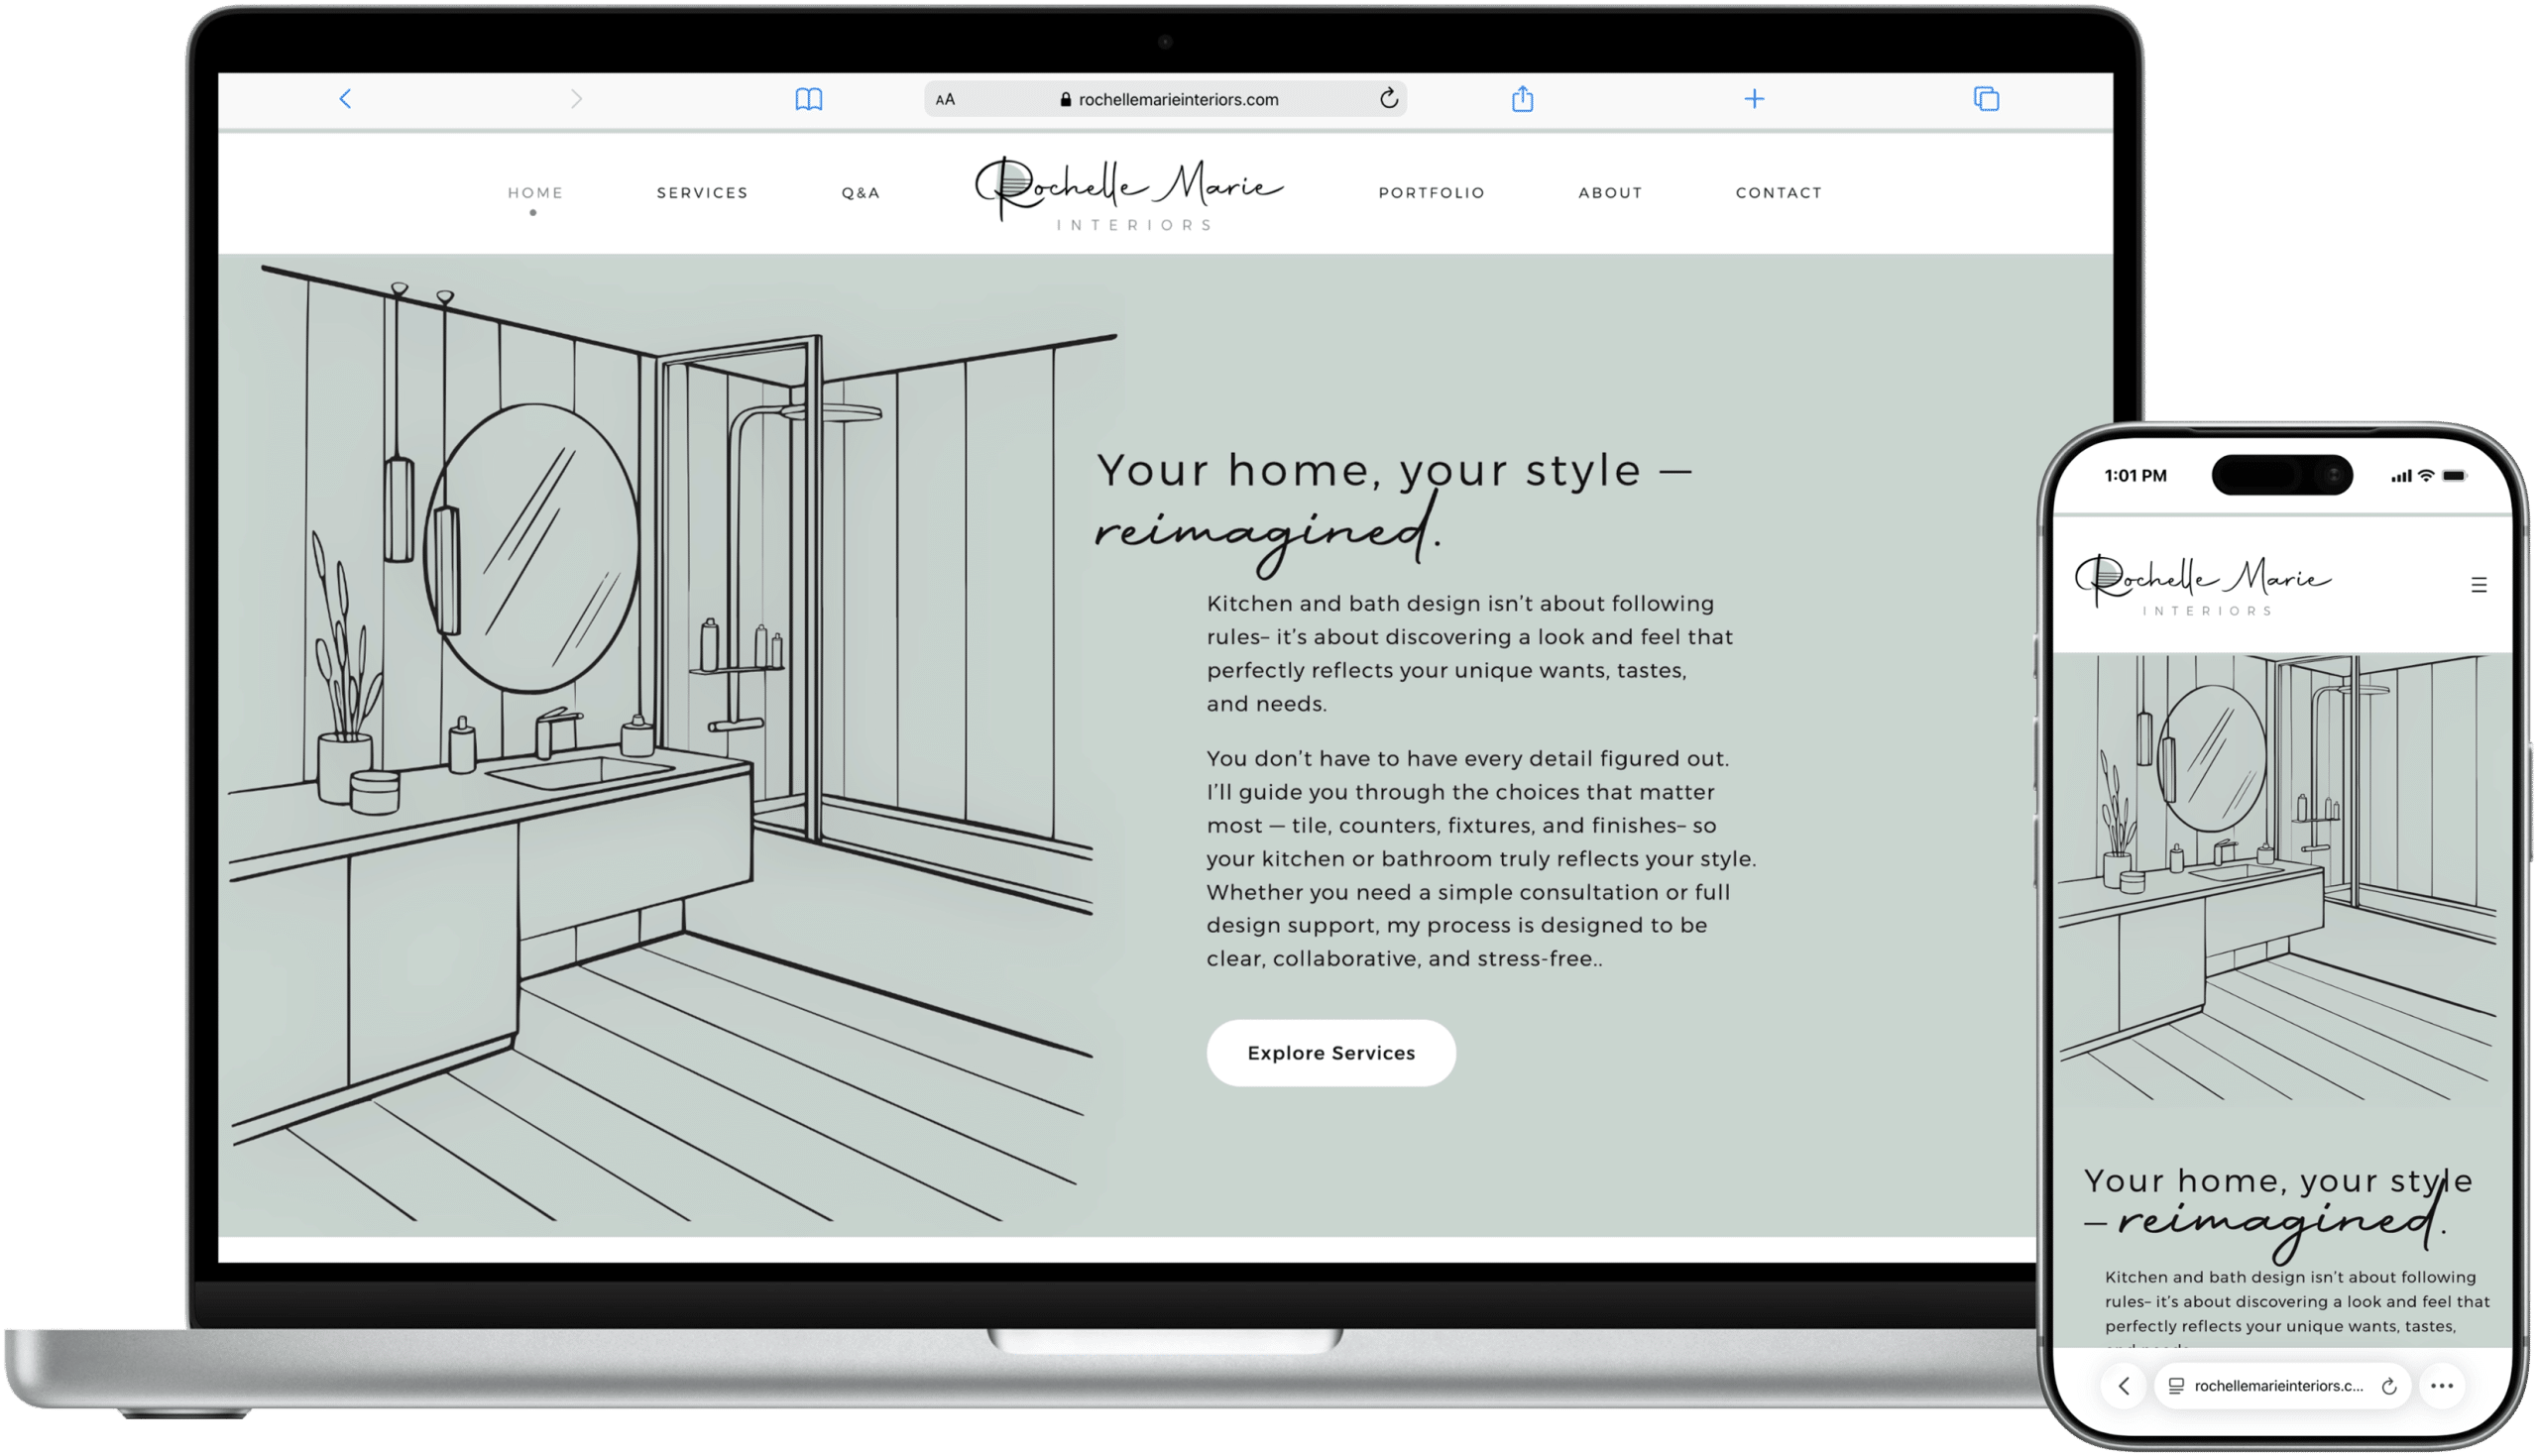Reload page using laptop address bar icon

tap(1388, 98)
